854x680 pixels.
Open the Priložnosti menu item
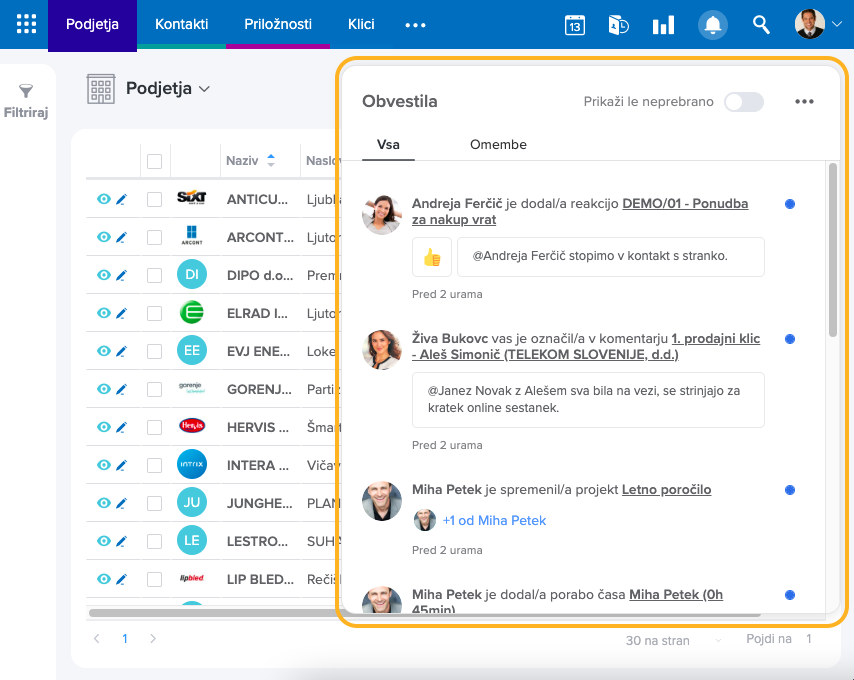(277, 25)
